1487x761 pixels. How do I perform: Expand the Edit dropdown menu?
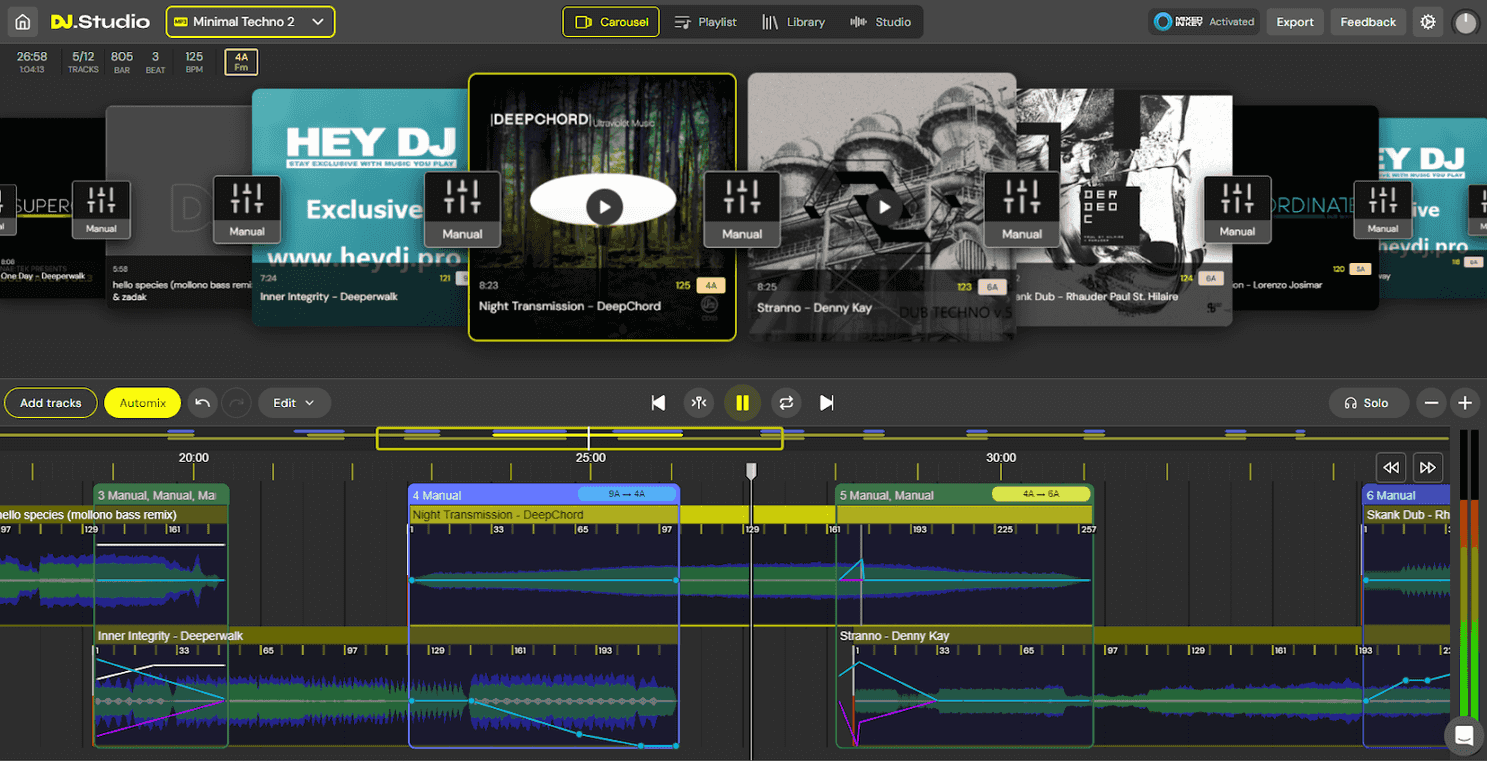294,403
